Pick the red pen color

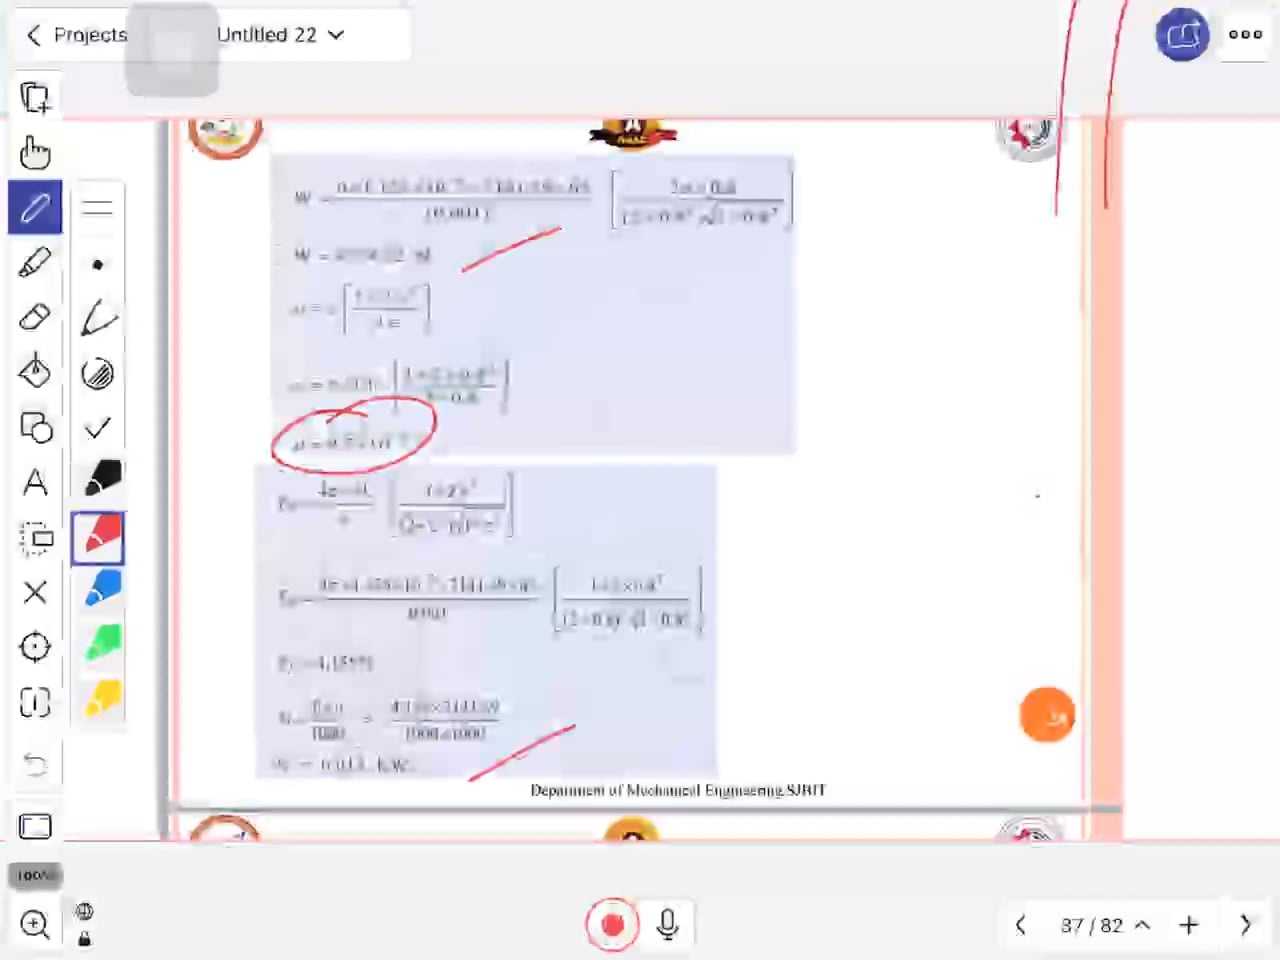tap(99, 538)
